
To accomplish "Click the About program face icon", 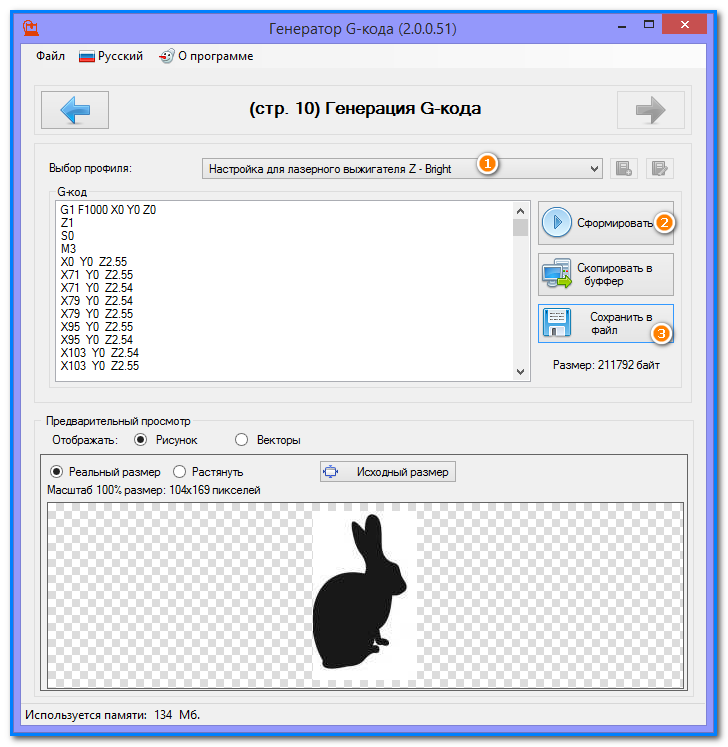I will pyautogui.click(x=166, y=56).
